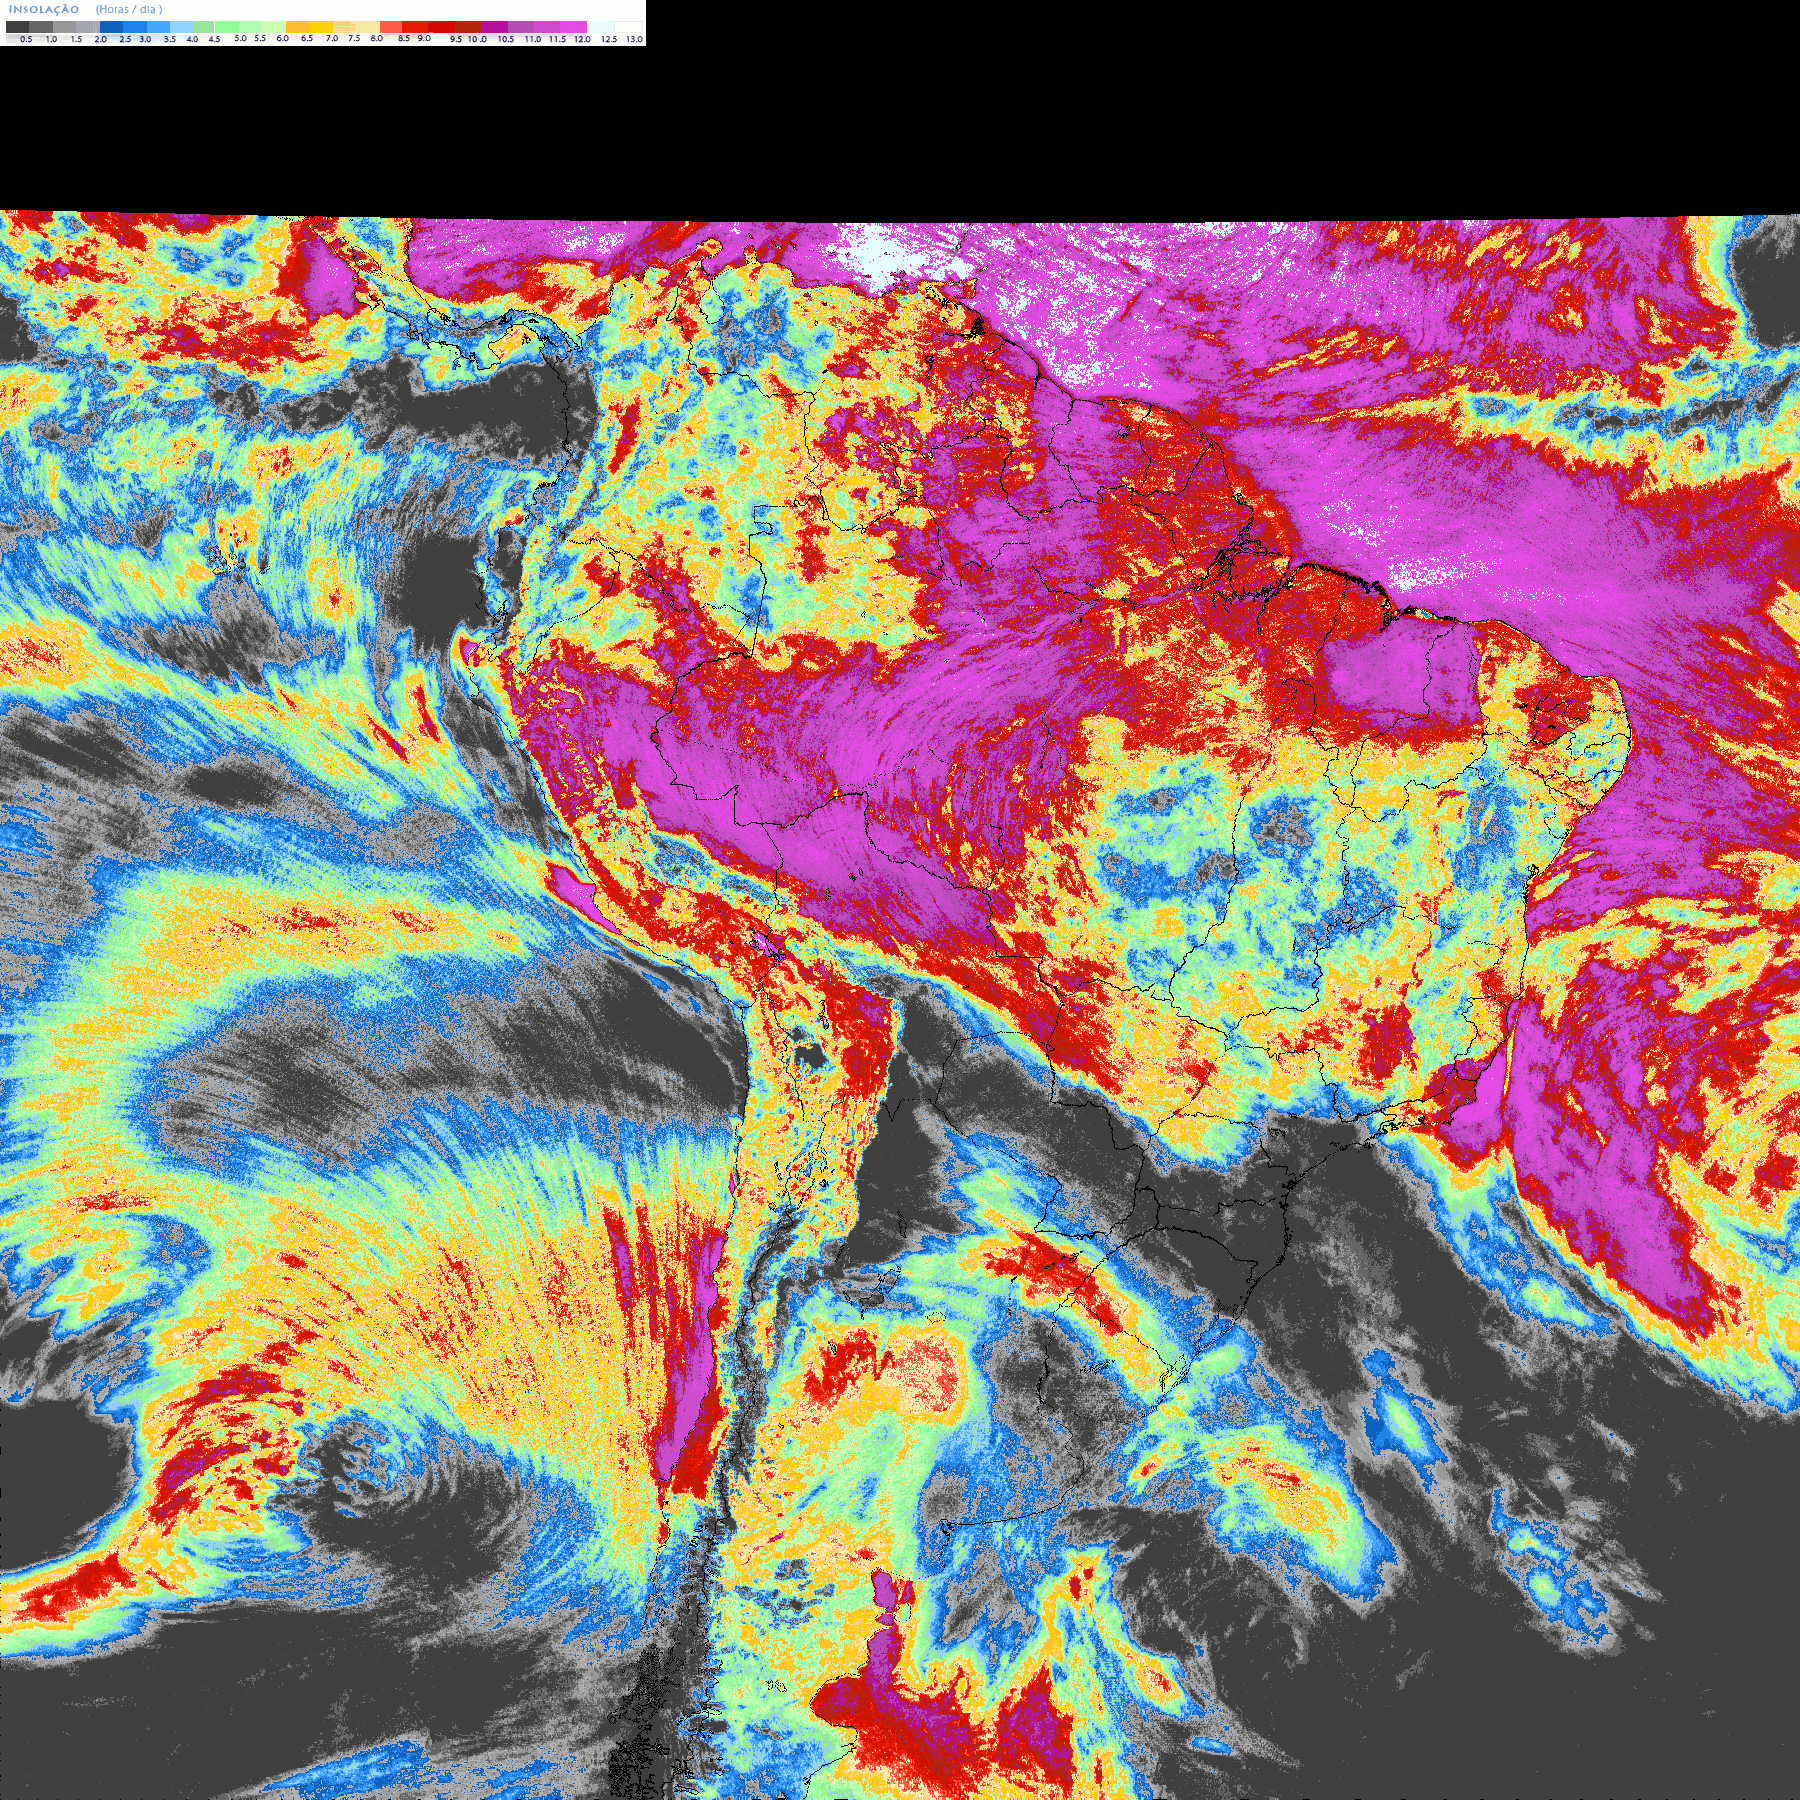This screenshot has height=1800, width=1800.
Task: Click the '(Horas / dia)' unit label
Action: pos(129,9)
